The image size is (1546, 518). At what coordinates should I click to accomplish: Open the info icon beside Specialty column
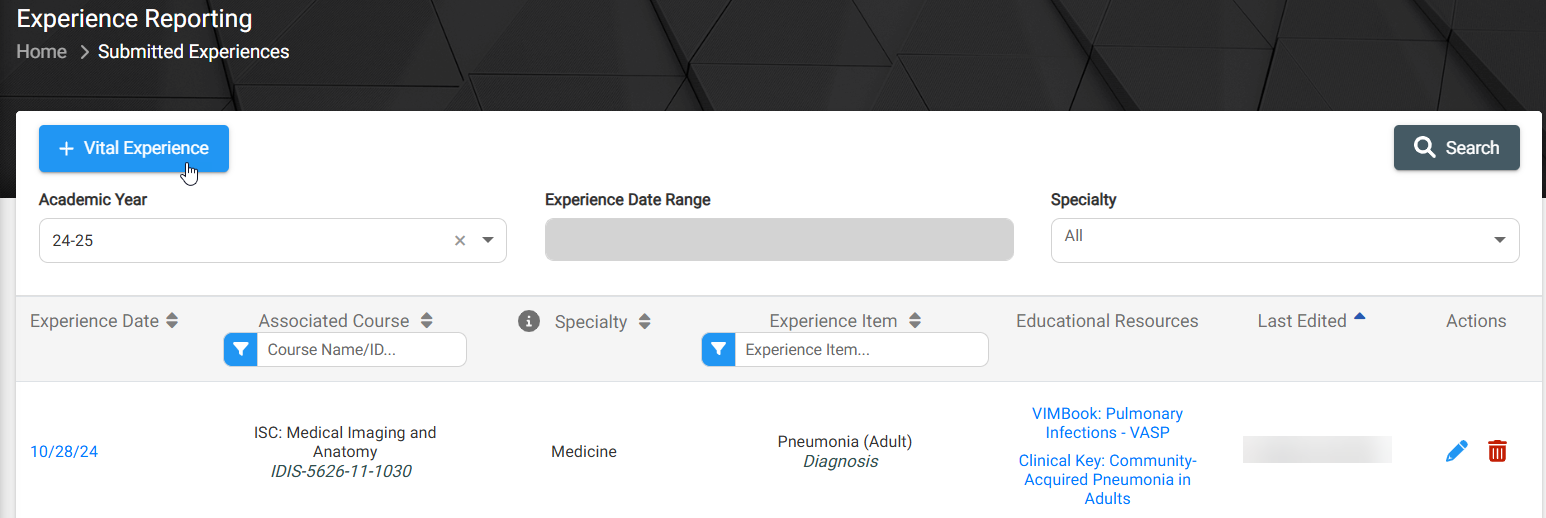529,321
